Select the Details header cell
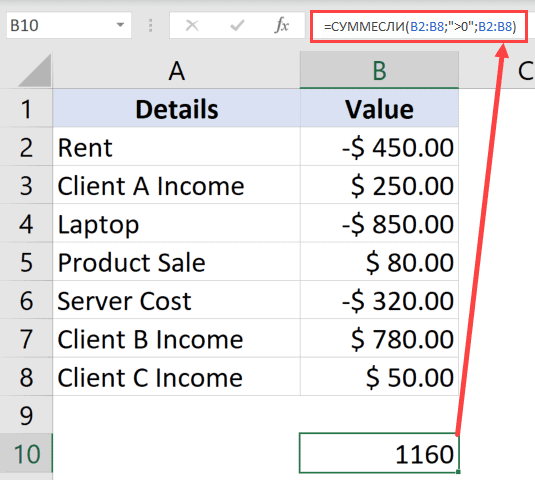 click(x=176, y=108)
